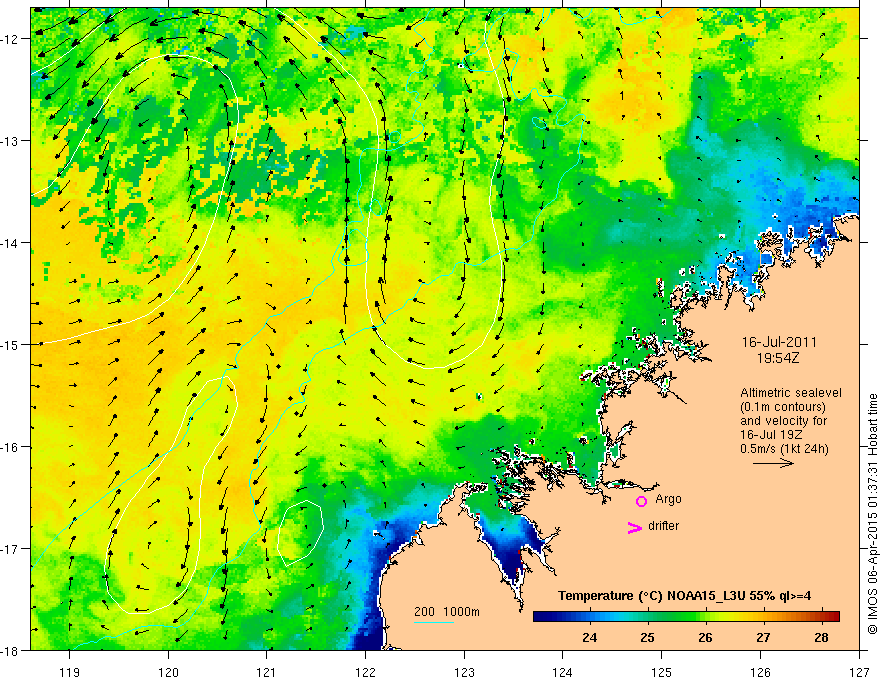Click the 'and velocity for' caption line
This screenshot has width=880, height=680.
[783, 421]
